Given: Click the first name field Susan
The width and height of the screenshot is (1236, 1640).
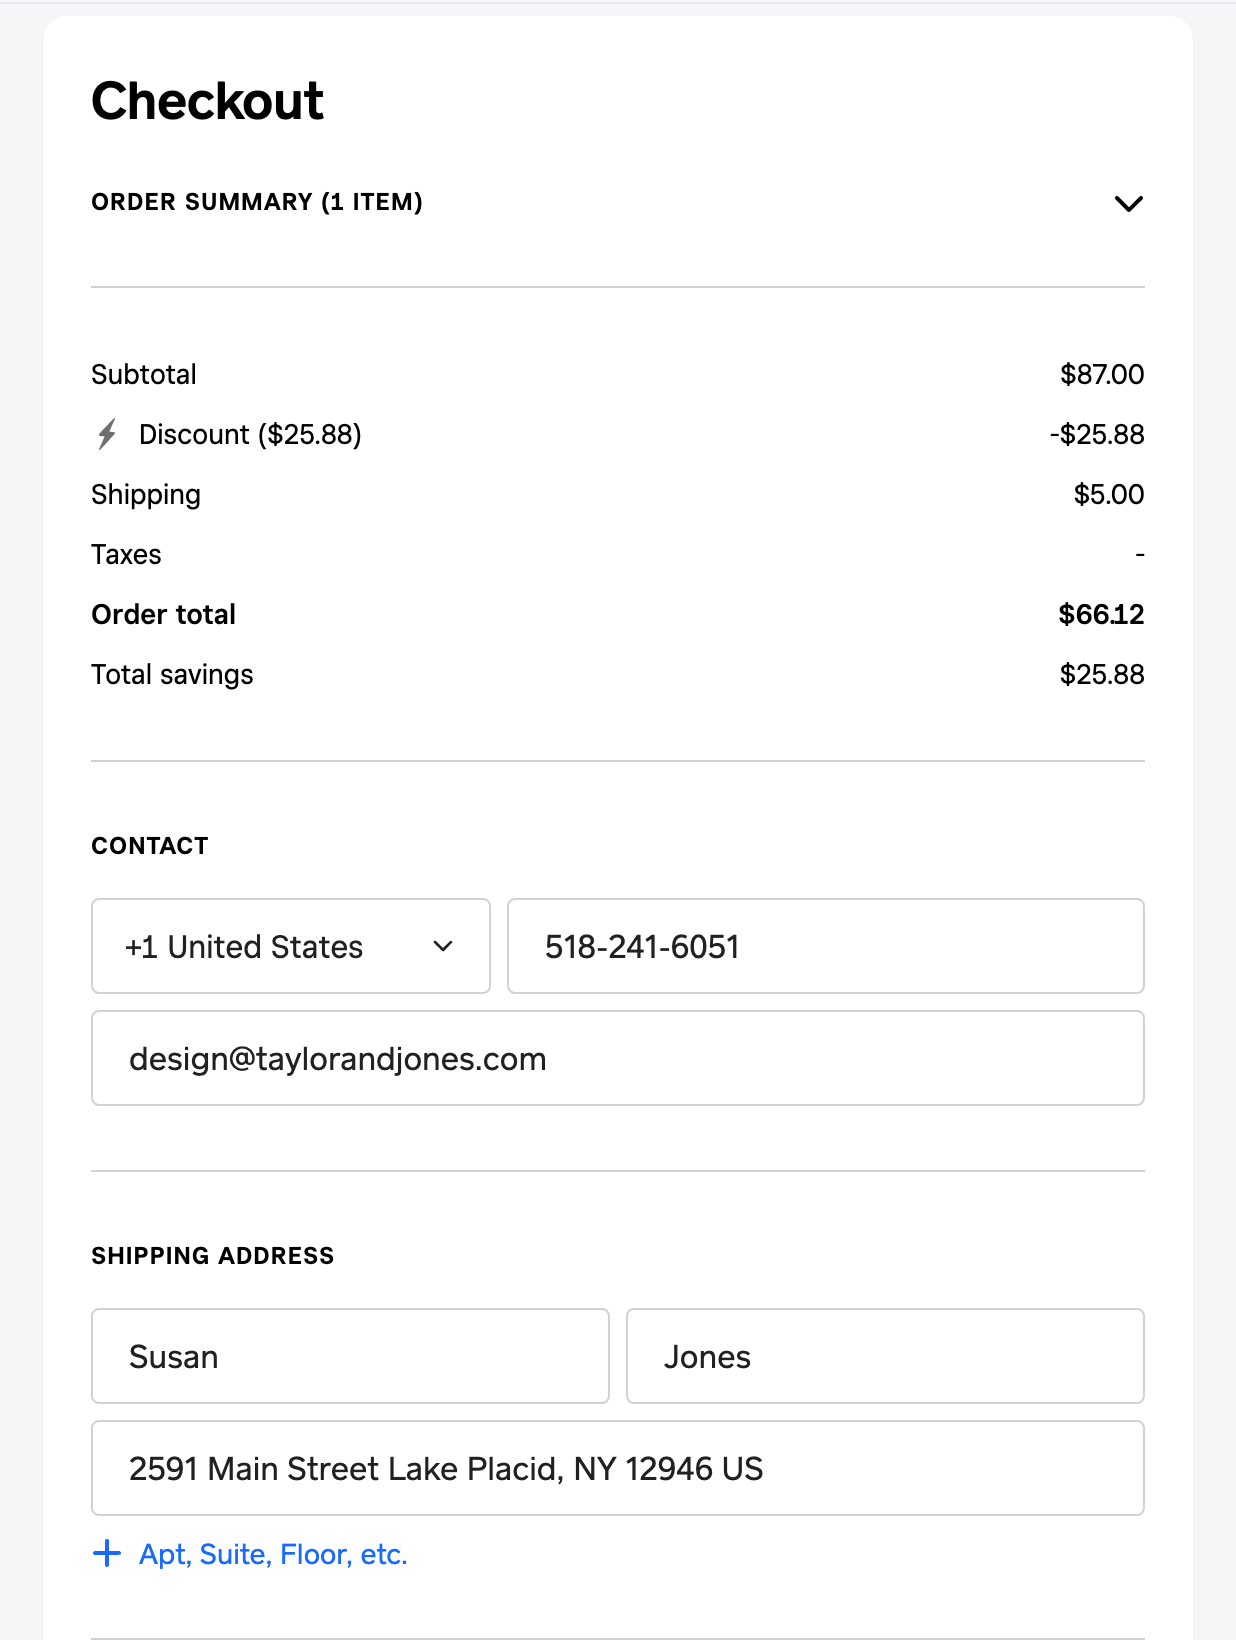Looking at the screenshot, I should 350,1356.
